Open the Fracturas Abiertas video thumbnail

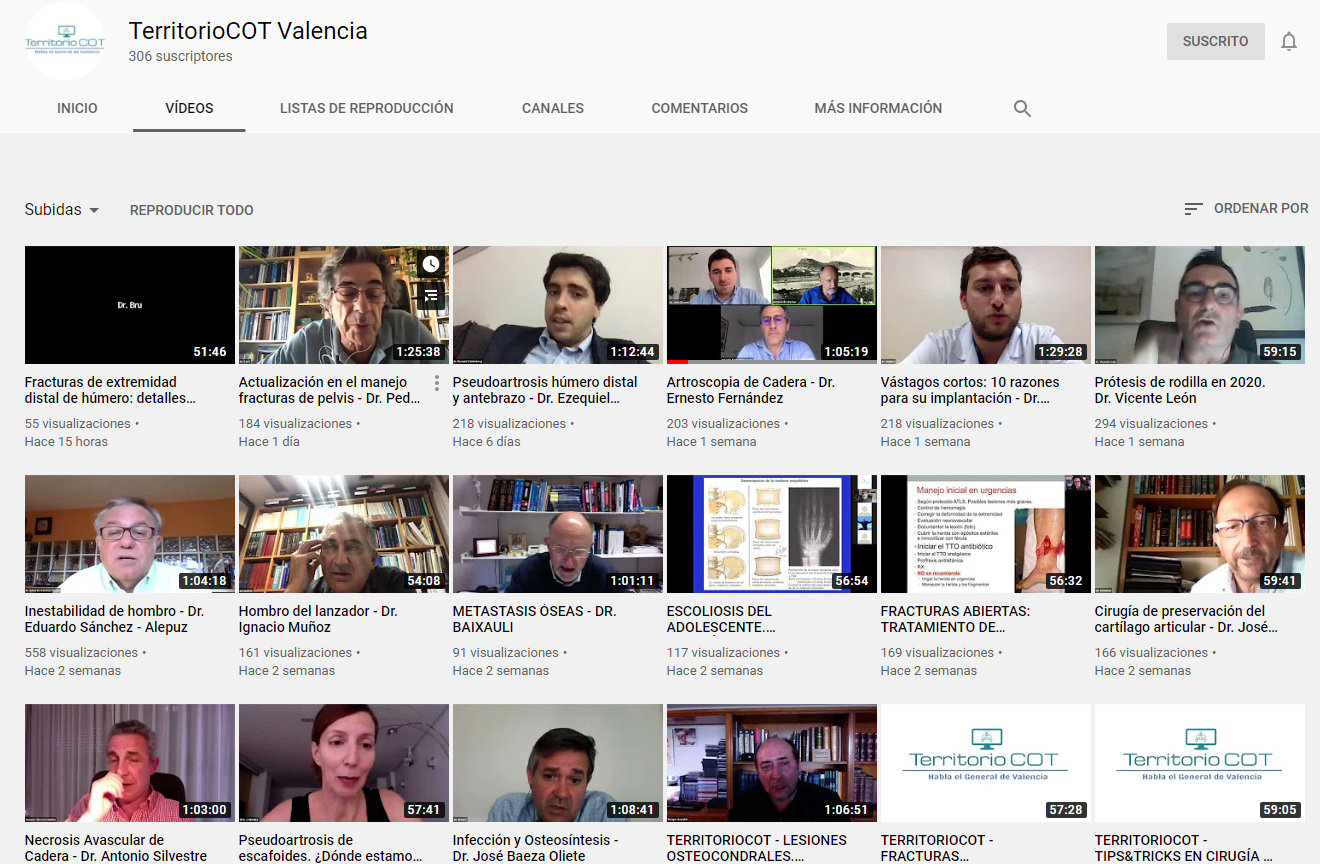pos(985,534)
